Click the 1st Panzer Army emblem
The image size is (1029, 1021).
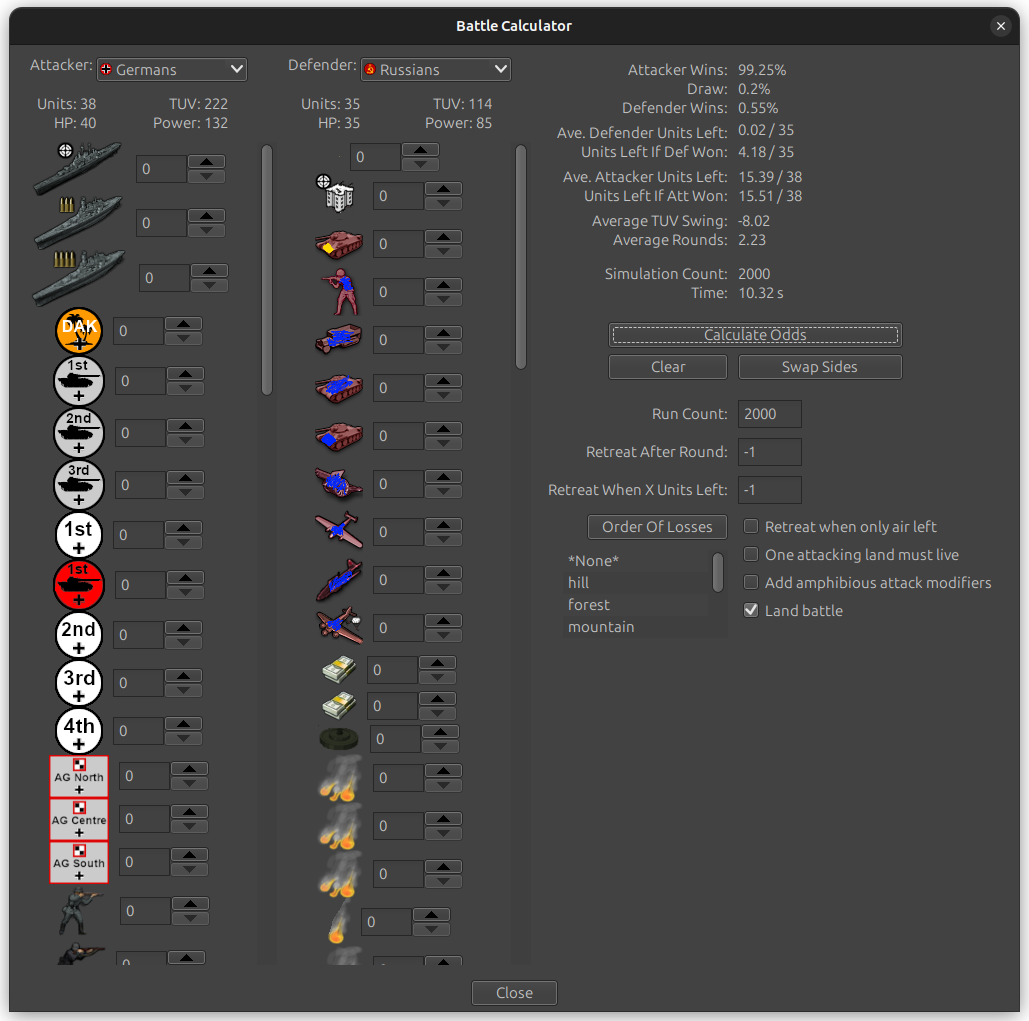[78, 381]
